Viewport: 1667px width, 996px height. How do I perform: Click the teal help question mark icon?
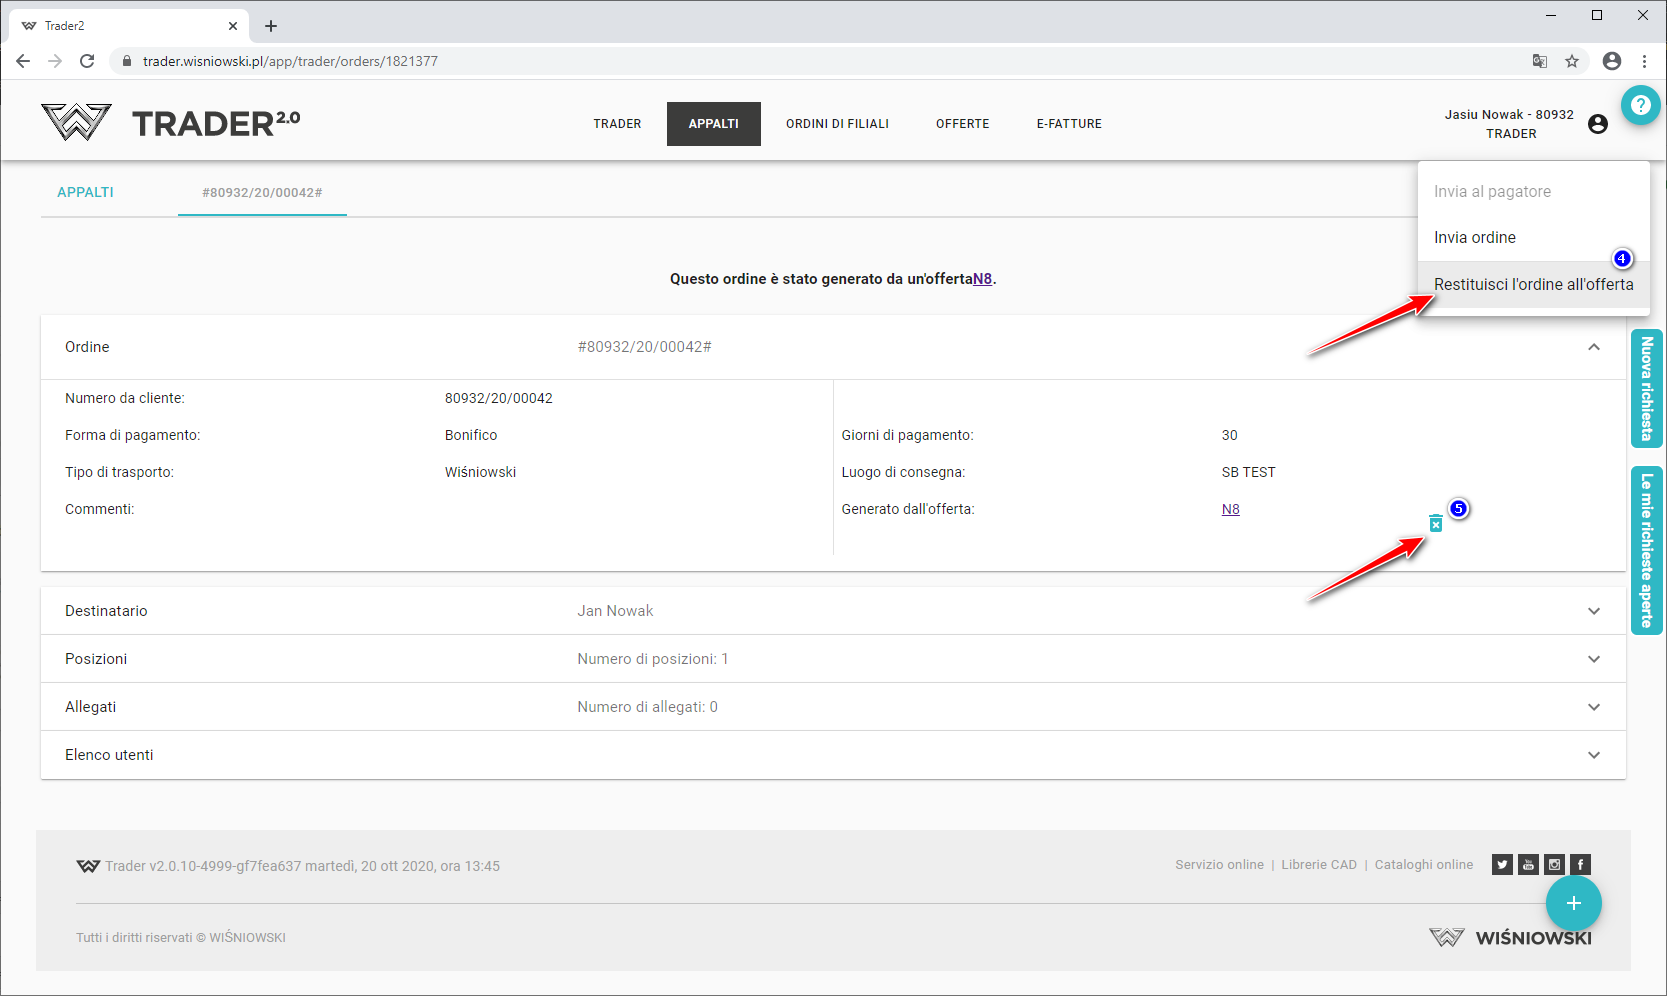1640,105
